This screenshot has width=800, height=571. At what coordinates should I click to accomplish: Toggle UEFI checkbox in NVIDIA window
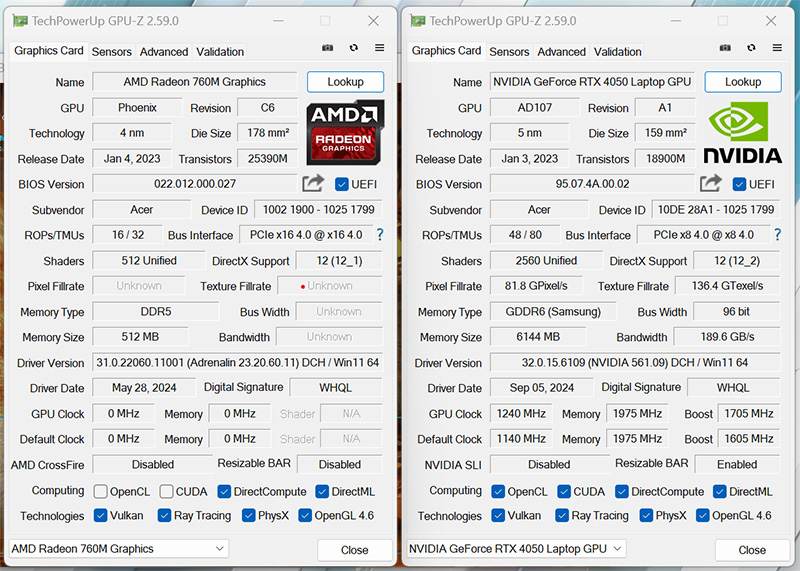(x=739, y=184)
